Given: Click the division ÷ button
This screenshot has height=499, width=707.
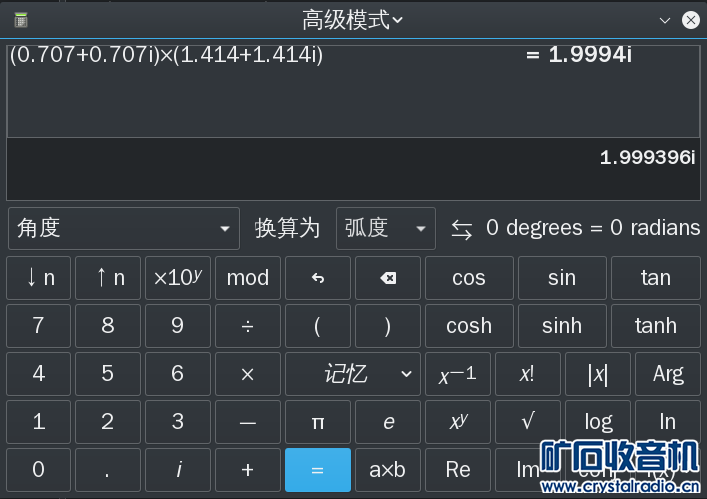Looking at the screenshot, I should click(x=248, y=326).
